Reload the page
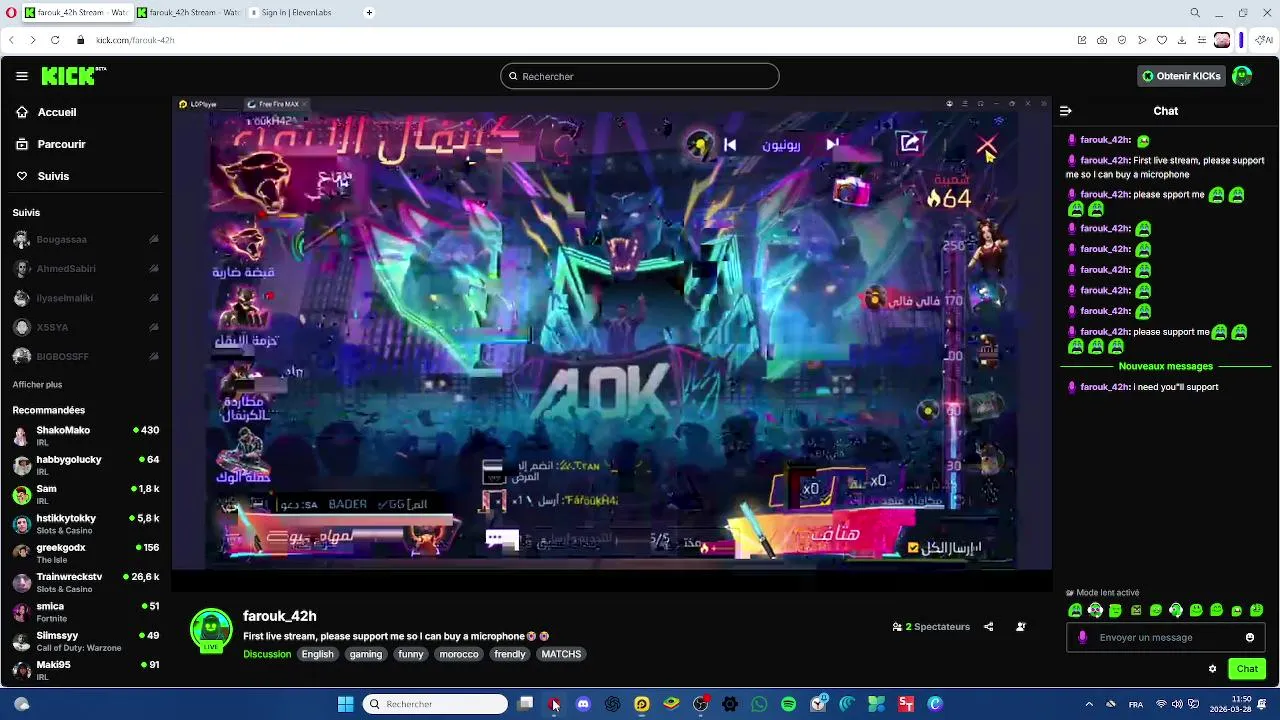Image resolution: width=1280 pixels, height=720 pixels. click(55, 40)
